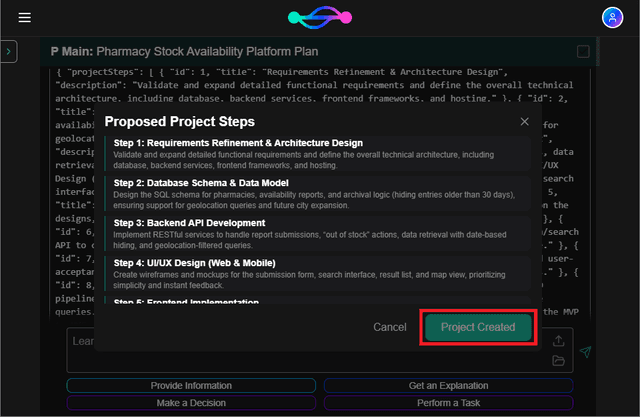640x417 pixels.
Task: Toggle the checkbox beside the plan title
Action: [x=583, y=51]
